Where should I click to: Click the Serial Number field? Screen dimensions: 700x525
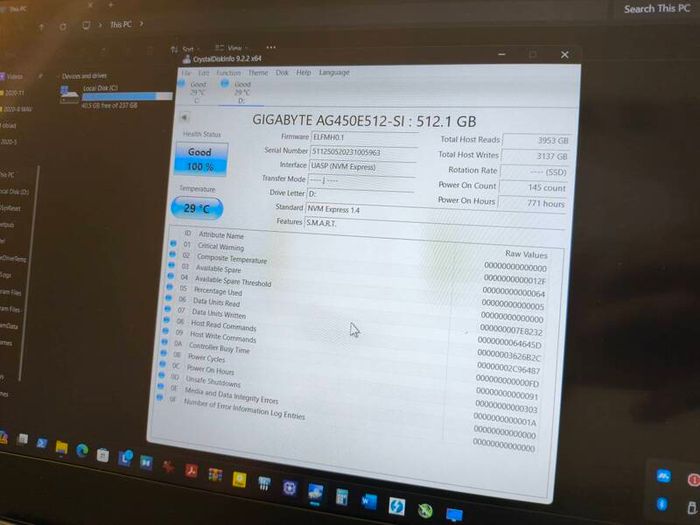tap(363, 152)
